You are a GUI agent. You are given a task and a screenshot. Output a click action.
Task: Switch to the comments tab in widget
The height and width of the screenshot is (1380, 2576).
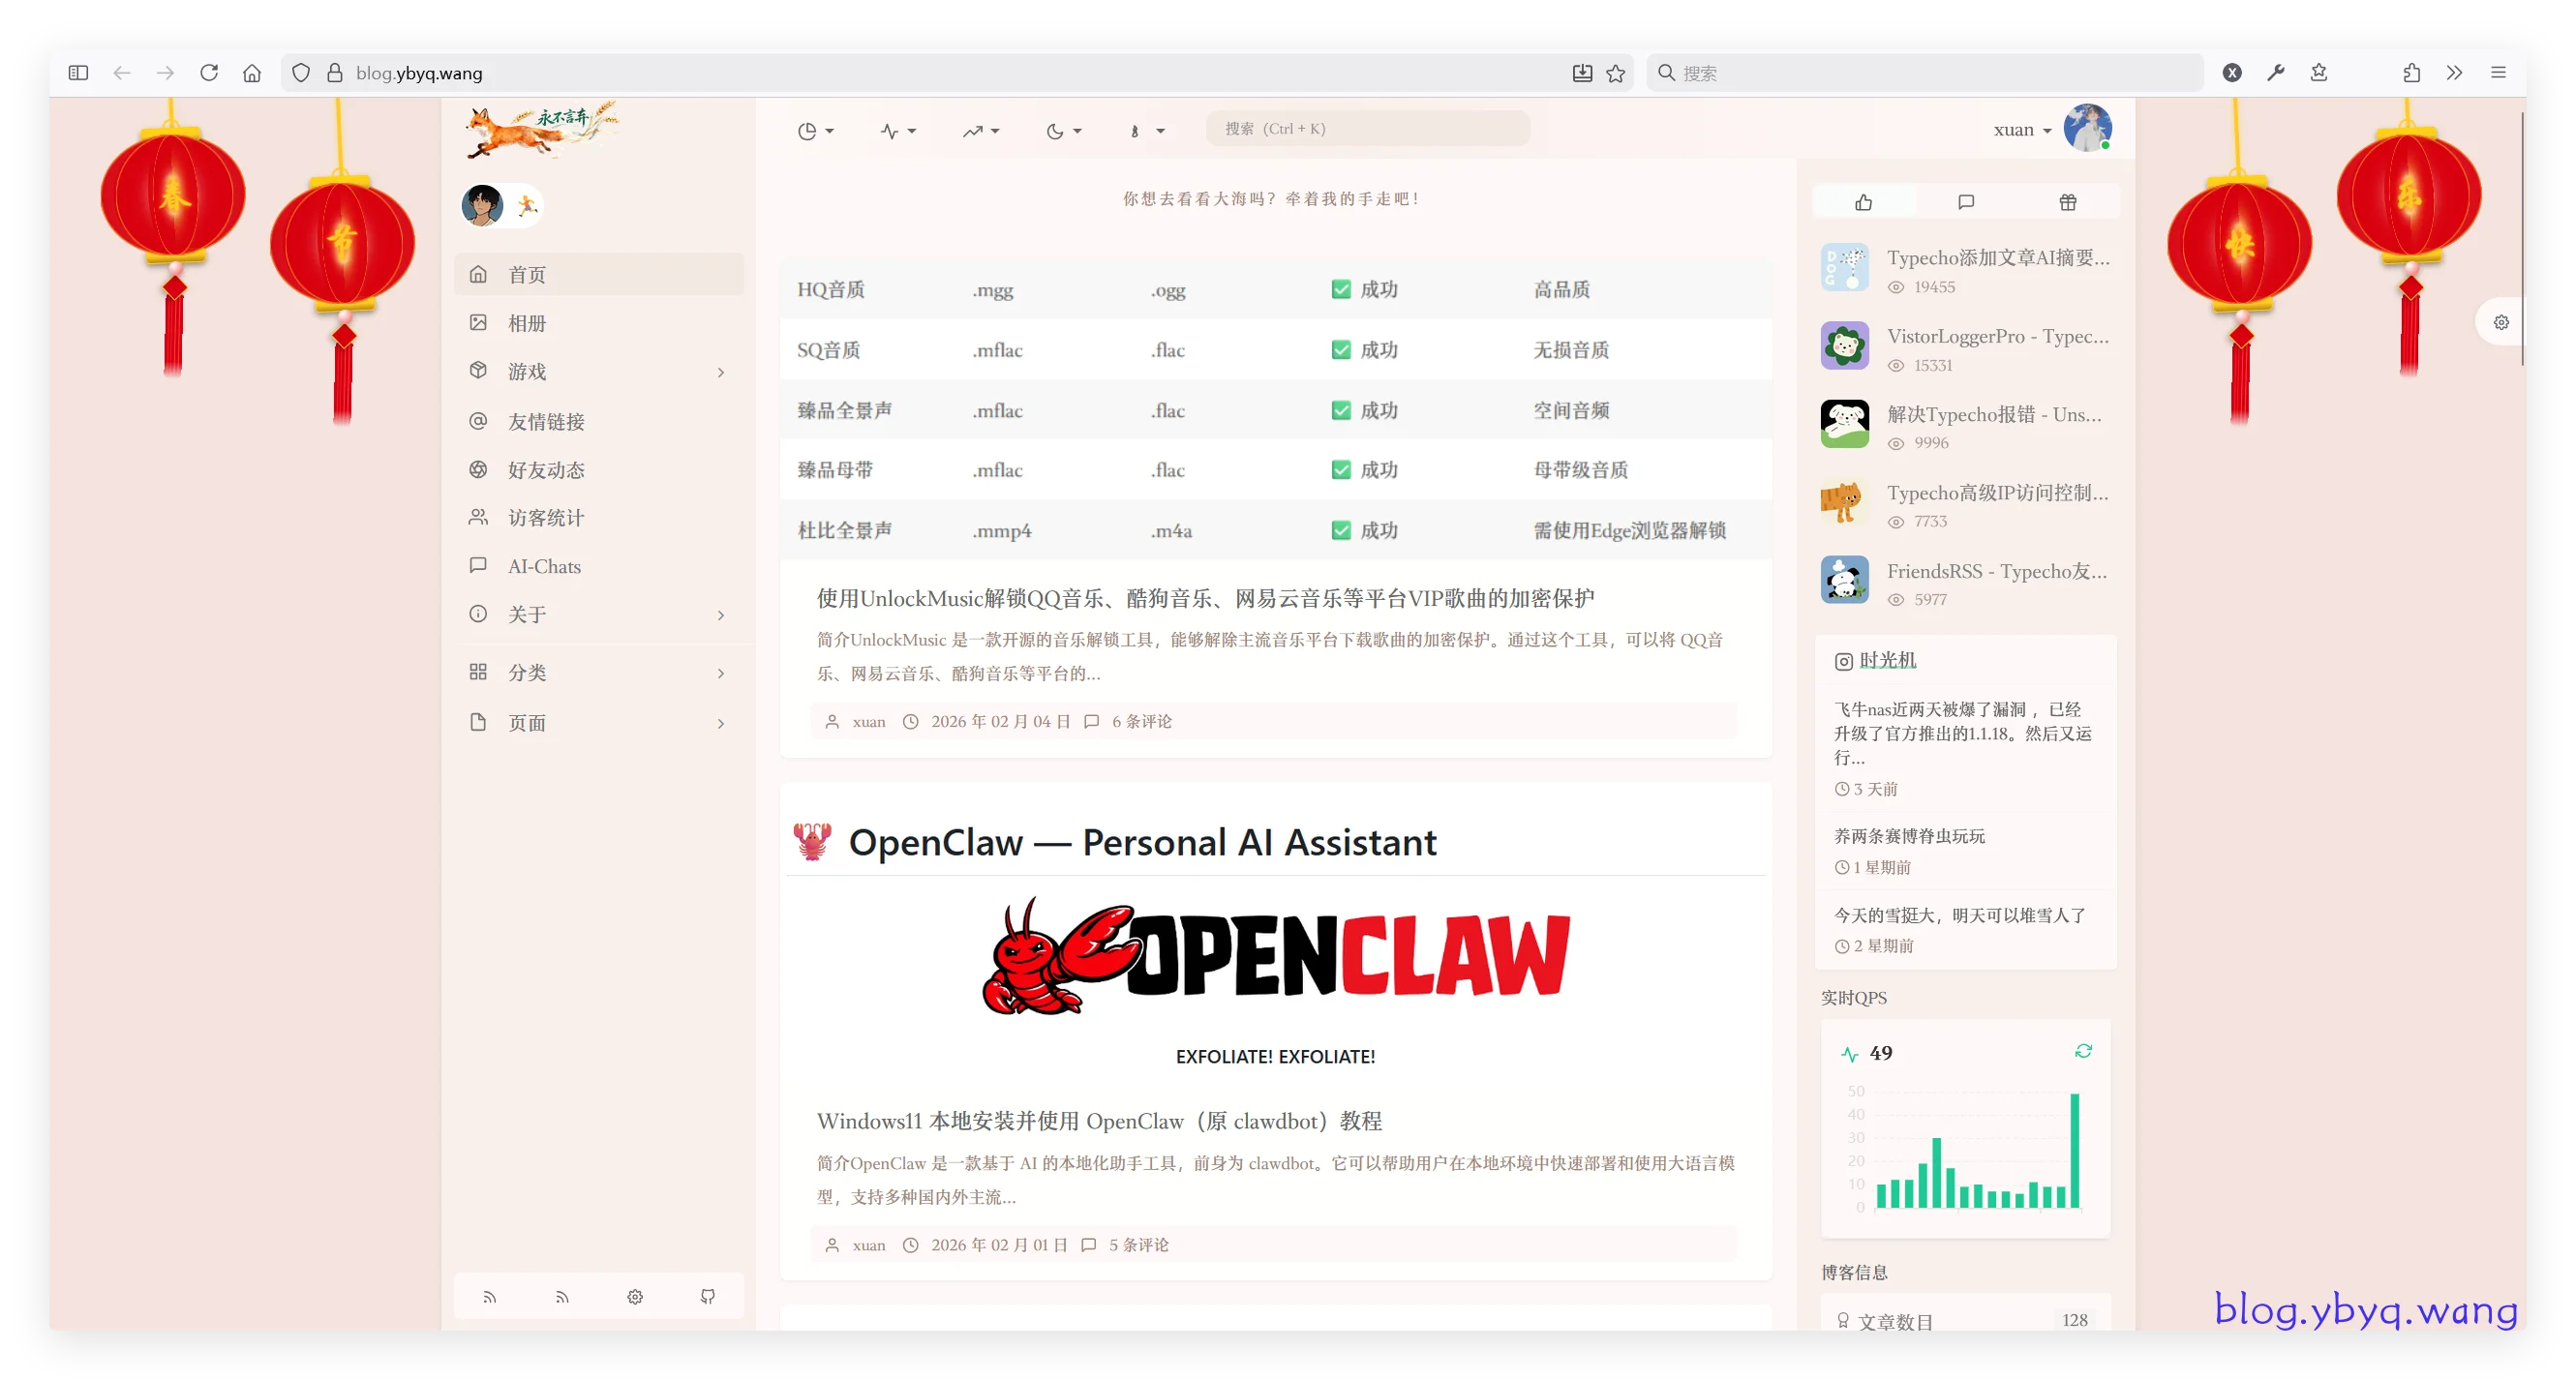[x=1966, y=202]
